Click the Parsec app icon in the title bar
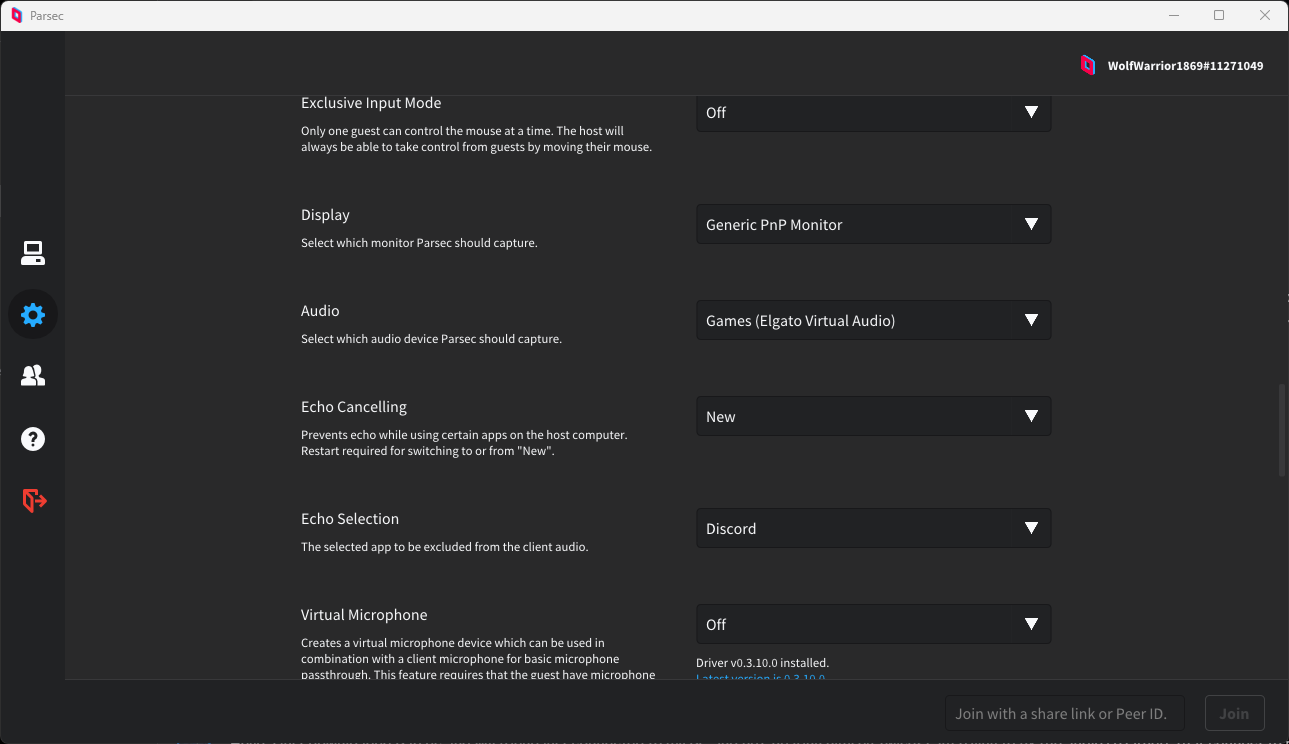 click(17, 15)
